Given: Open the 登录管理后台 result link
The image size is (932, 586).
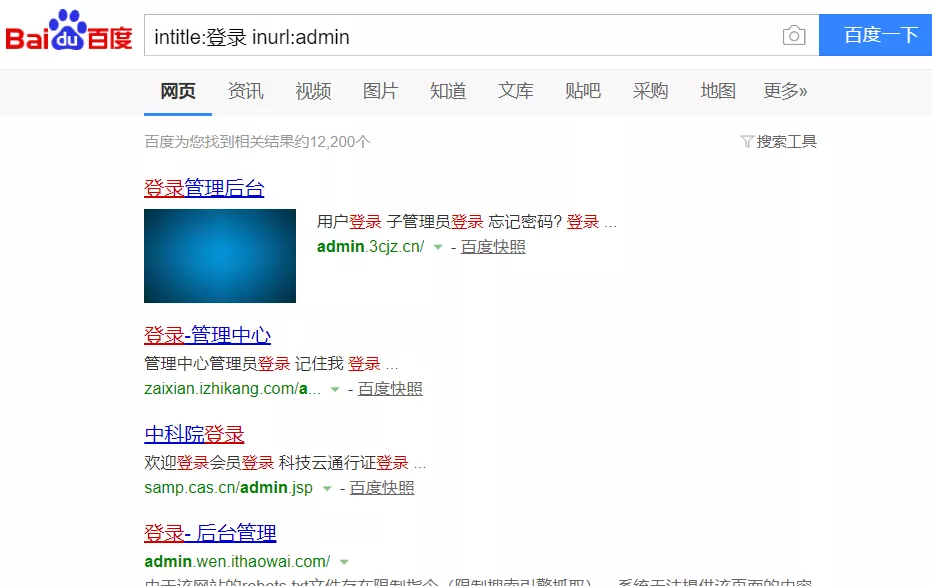Looking at the screenshot, I should (204, 188).
